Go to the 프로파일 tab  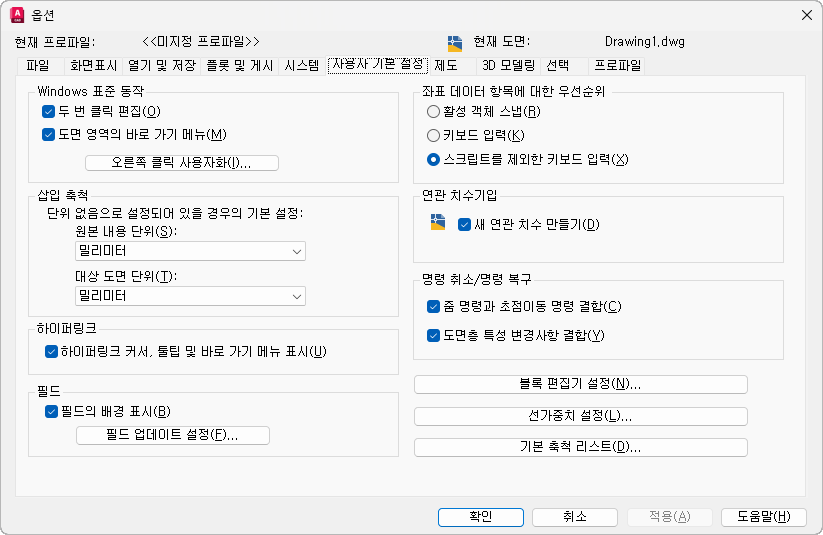617,66
